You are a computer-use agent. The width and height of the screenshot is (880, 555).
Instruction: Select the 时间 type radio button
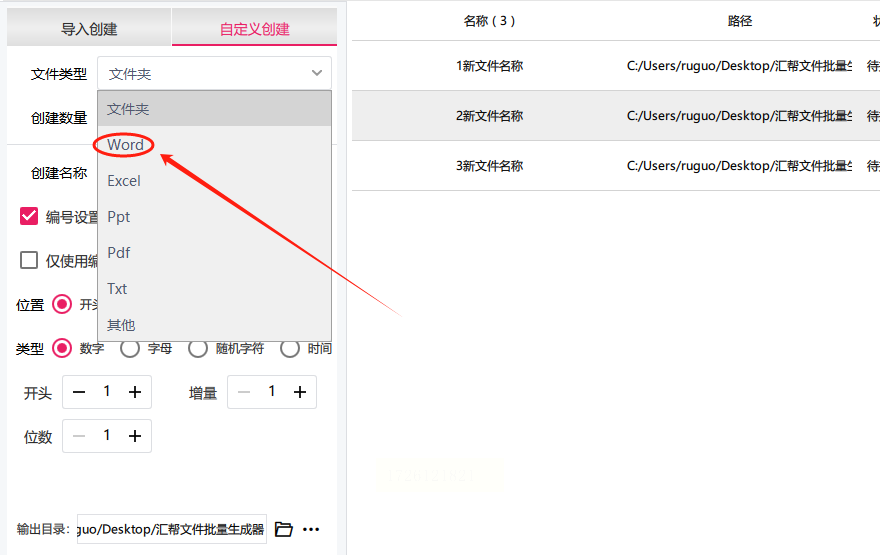(290, 348)
